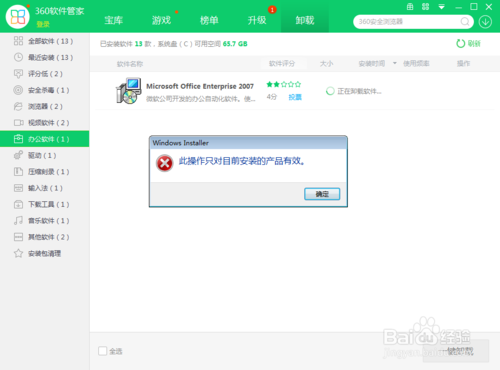Sort by 大小 column header

point(326,63)
